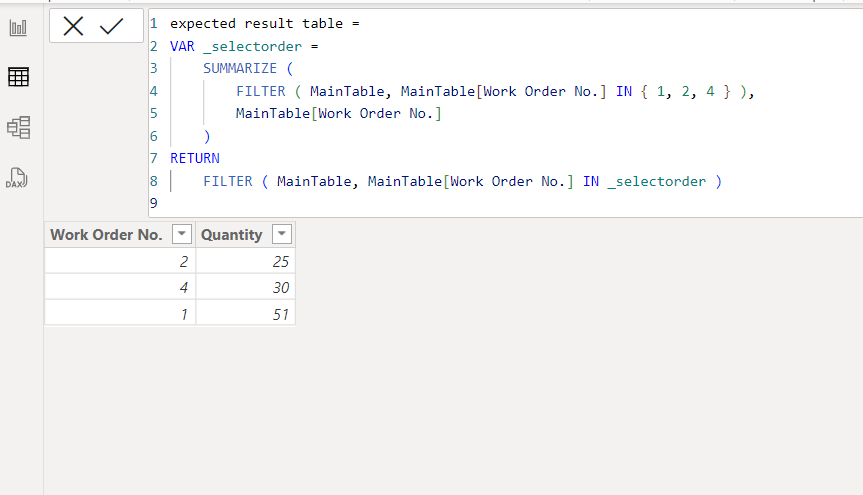Click the cell with Work Order No. 2
This screenshot has height=495, width=863.
(x=120, y=261)
